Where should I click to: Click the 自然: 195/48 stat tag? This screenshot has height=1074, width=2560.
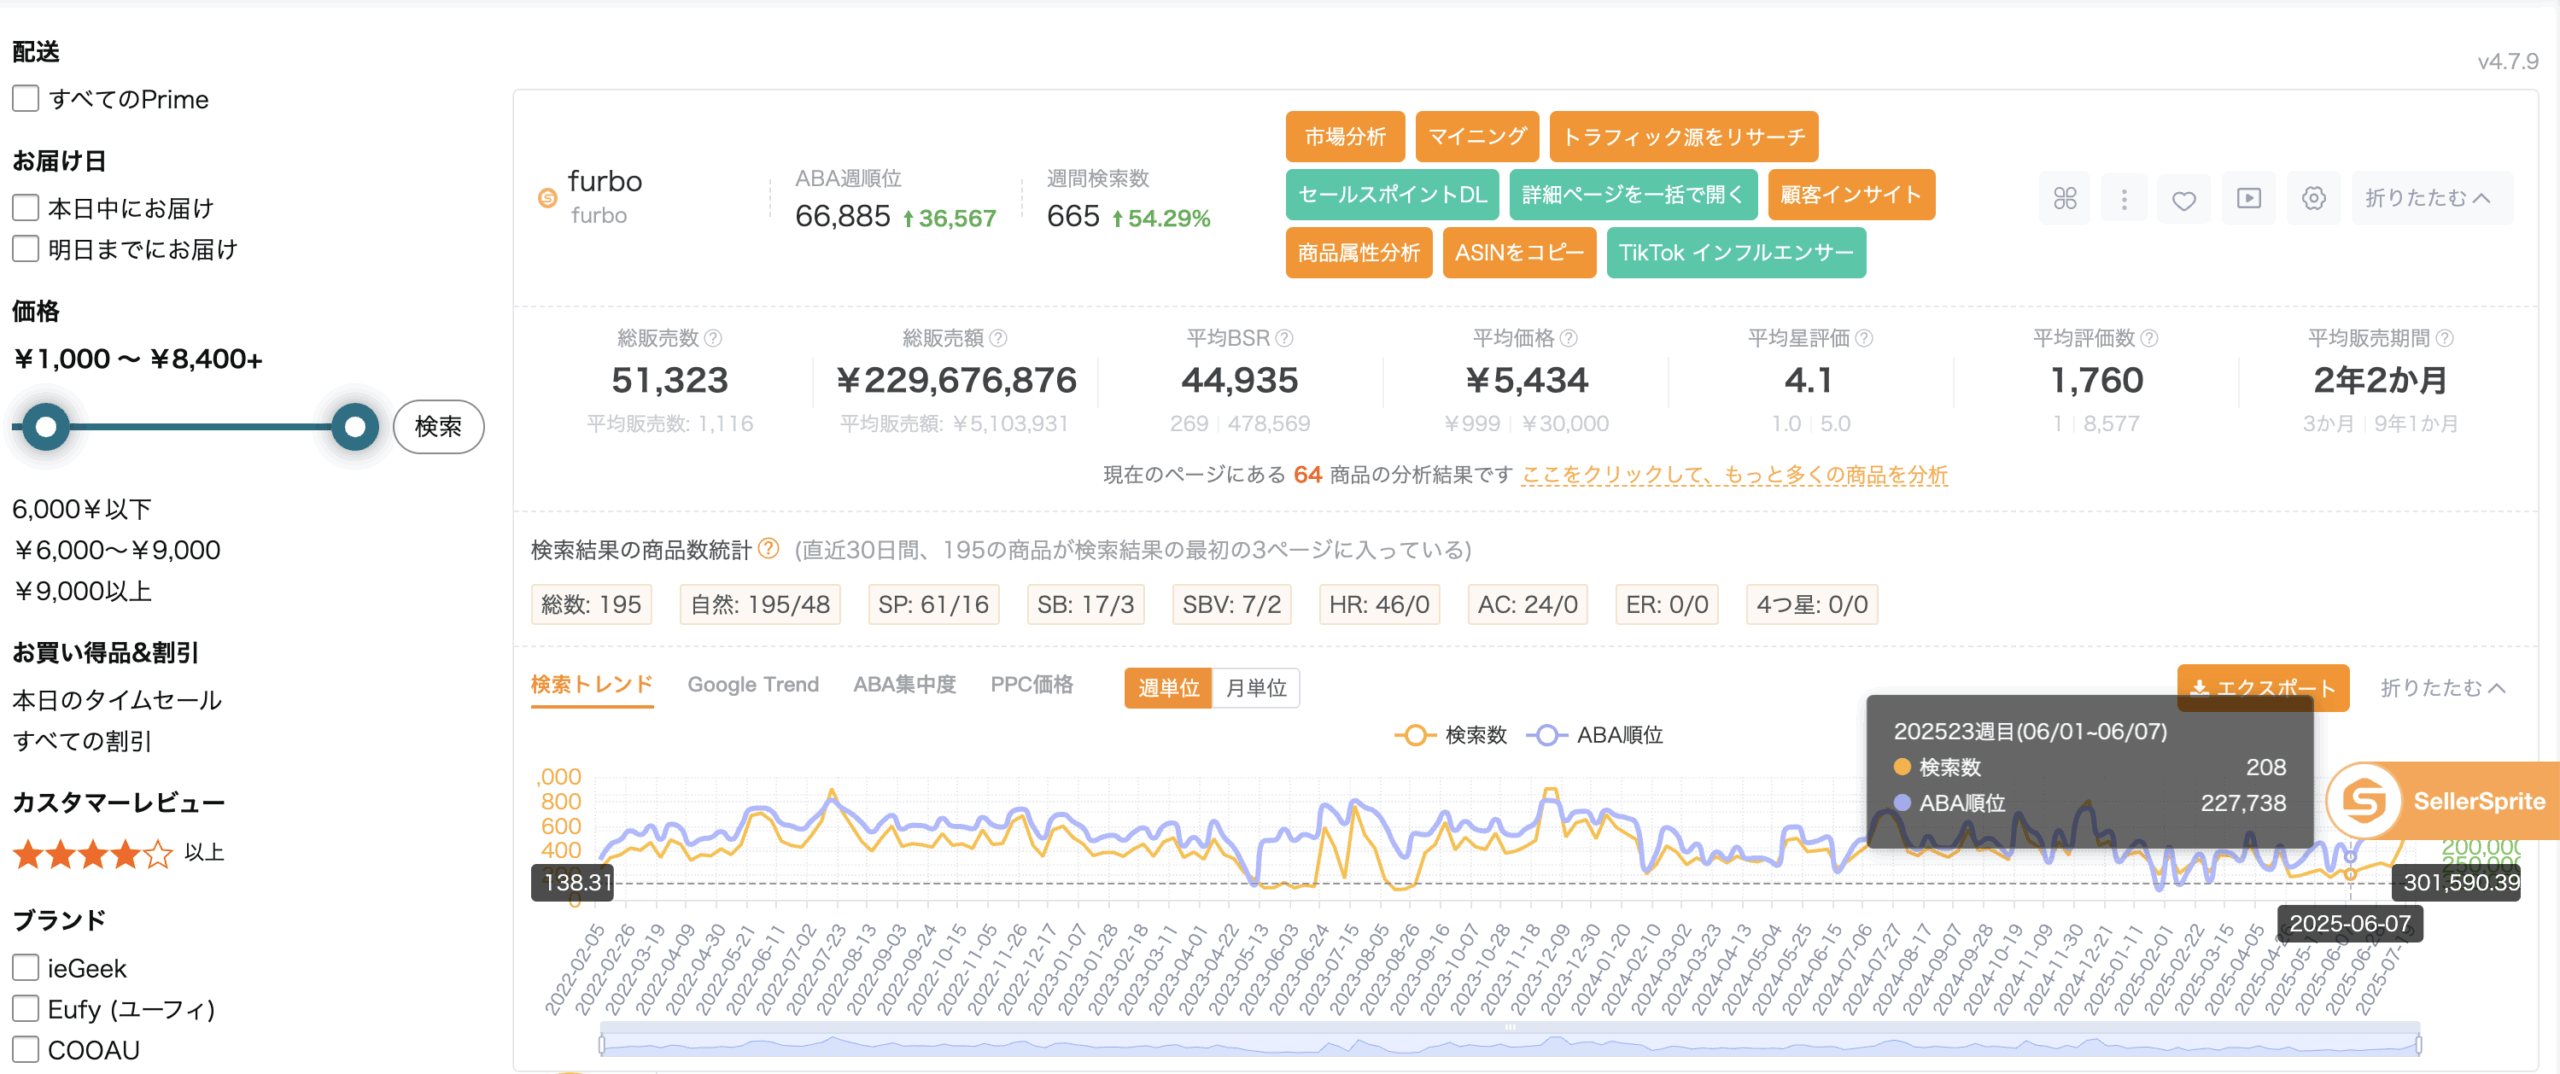[760, 604]
